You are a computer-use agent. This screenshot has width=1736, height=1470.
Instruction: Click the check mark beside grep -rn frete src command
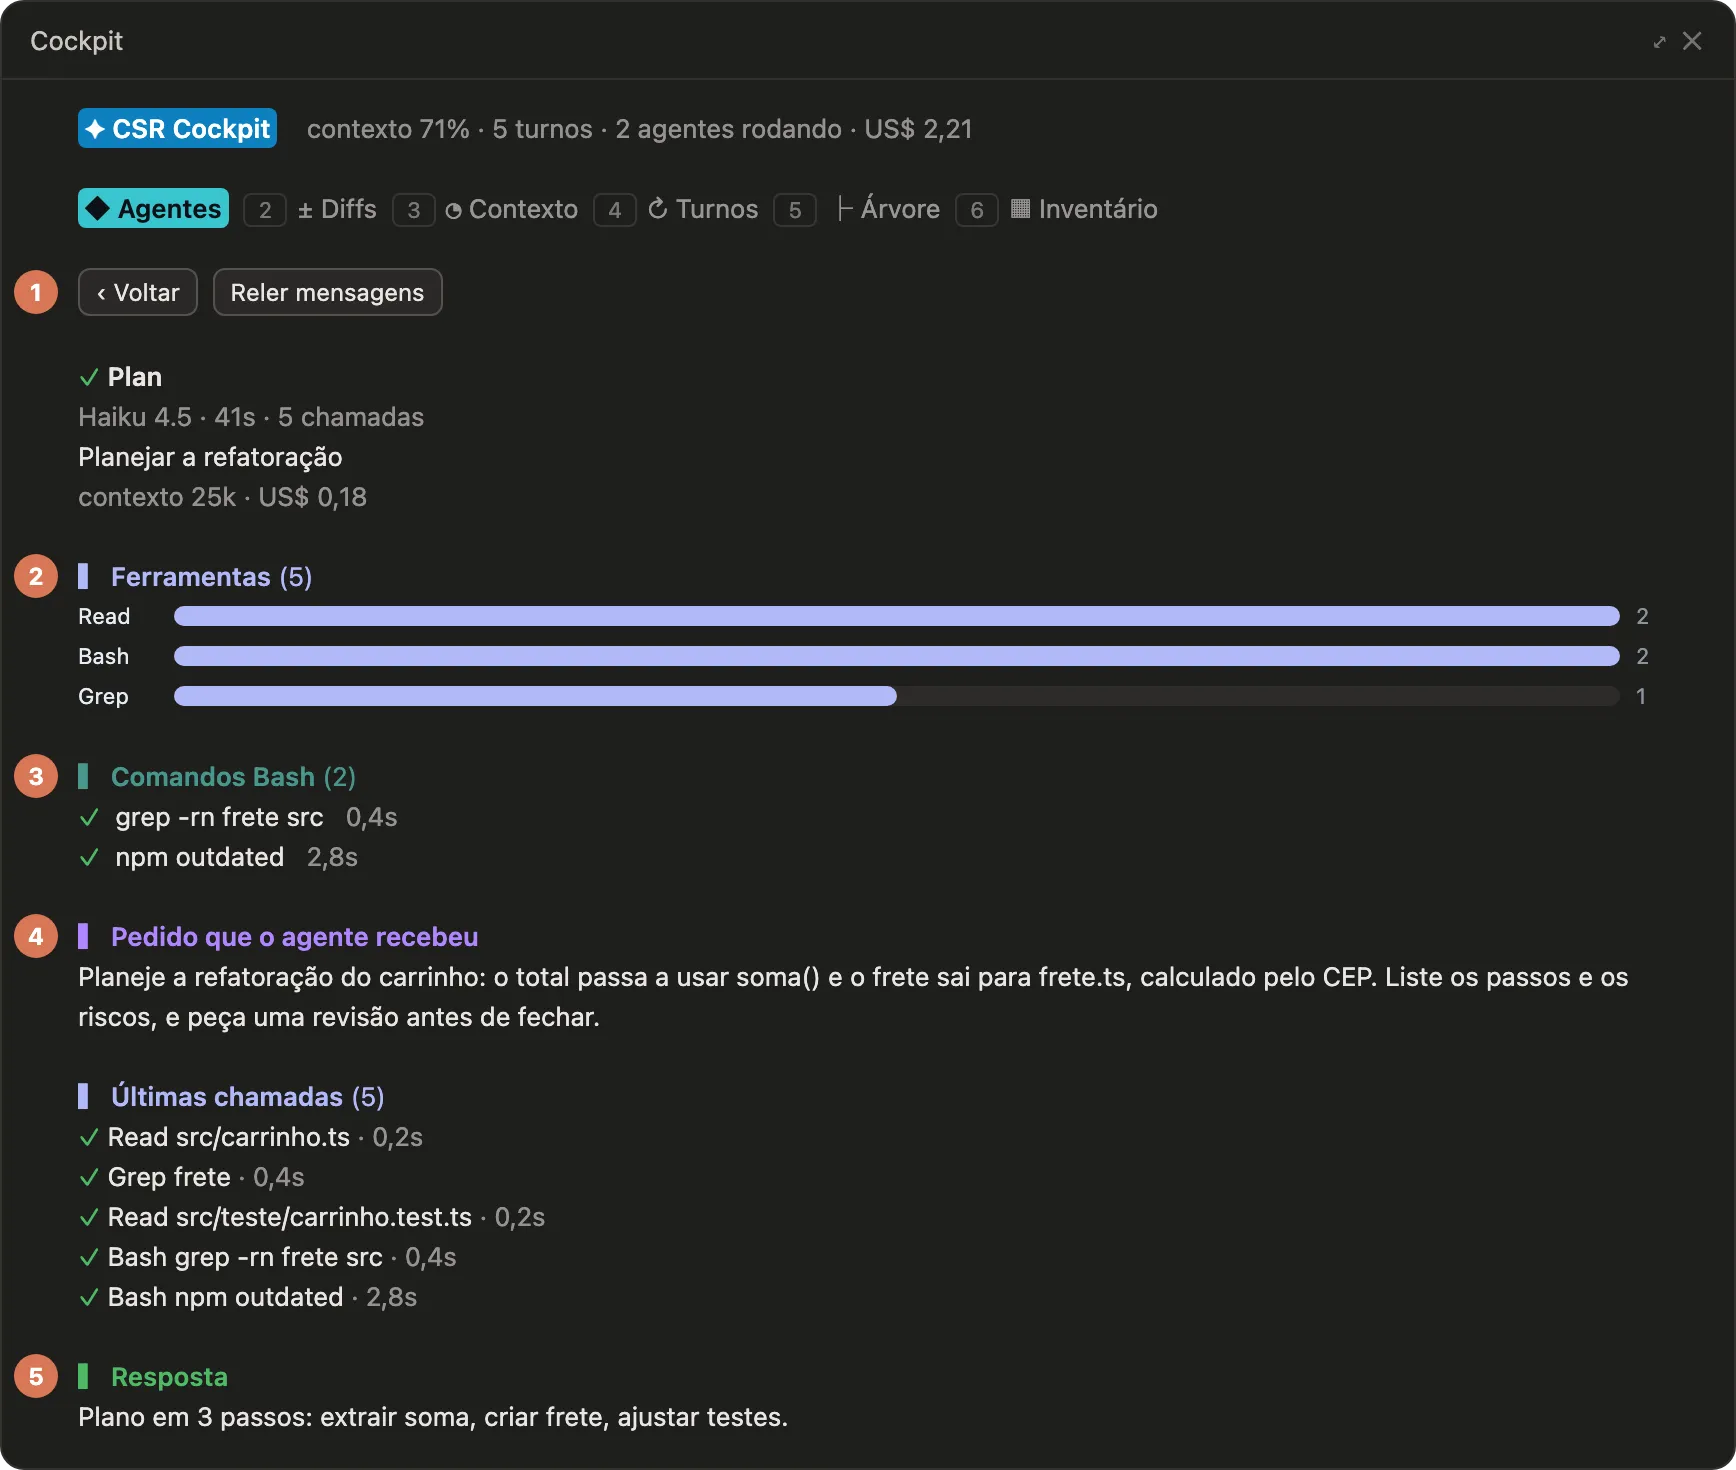click(89, 817)
